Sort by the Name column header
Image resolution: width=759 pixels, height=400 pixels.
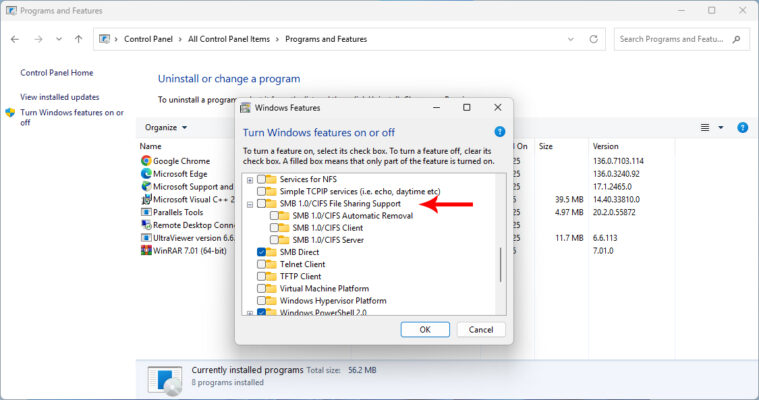[x=151, y=146]
